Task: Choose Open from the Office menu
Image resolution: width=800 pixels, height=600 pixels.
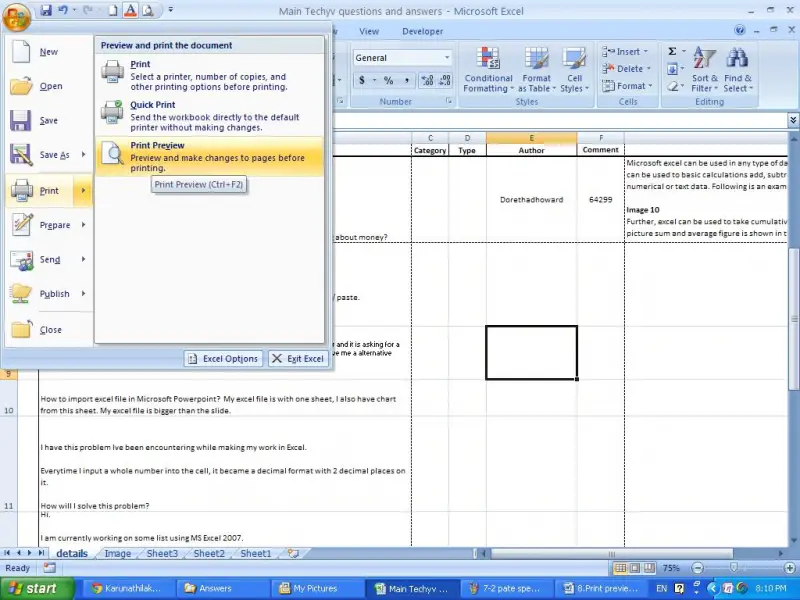Action: click(49, 86)
